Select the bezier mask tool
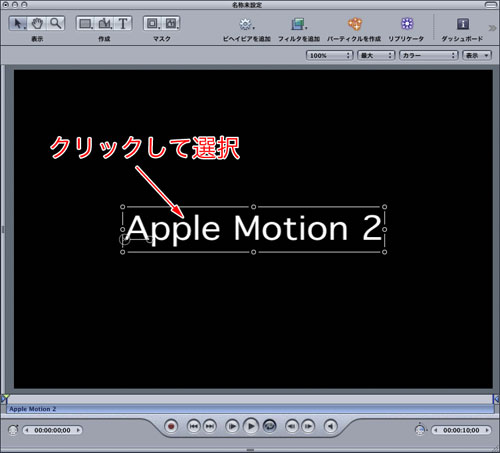 pyautogui.click(x=171, y=23)
